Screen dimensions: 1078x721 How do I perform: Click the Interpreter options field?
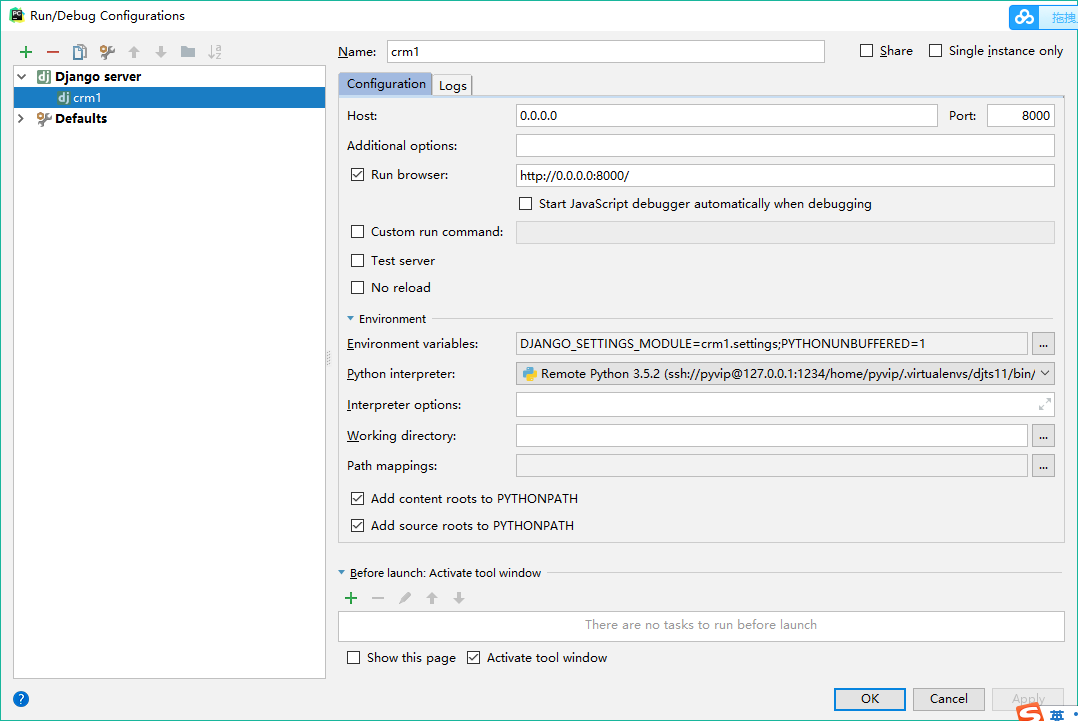pyautogui.click(x=785, y=405)
